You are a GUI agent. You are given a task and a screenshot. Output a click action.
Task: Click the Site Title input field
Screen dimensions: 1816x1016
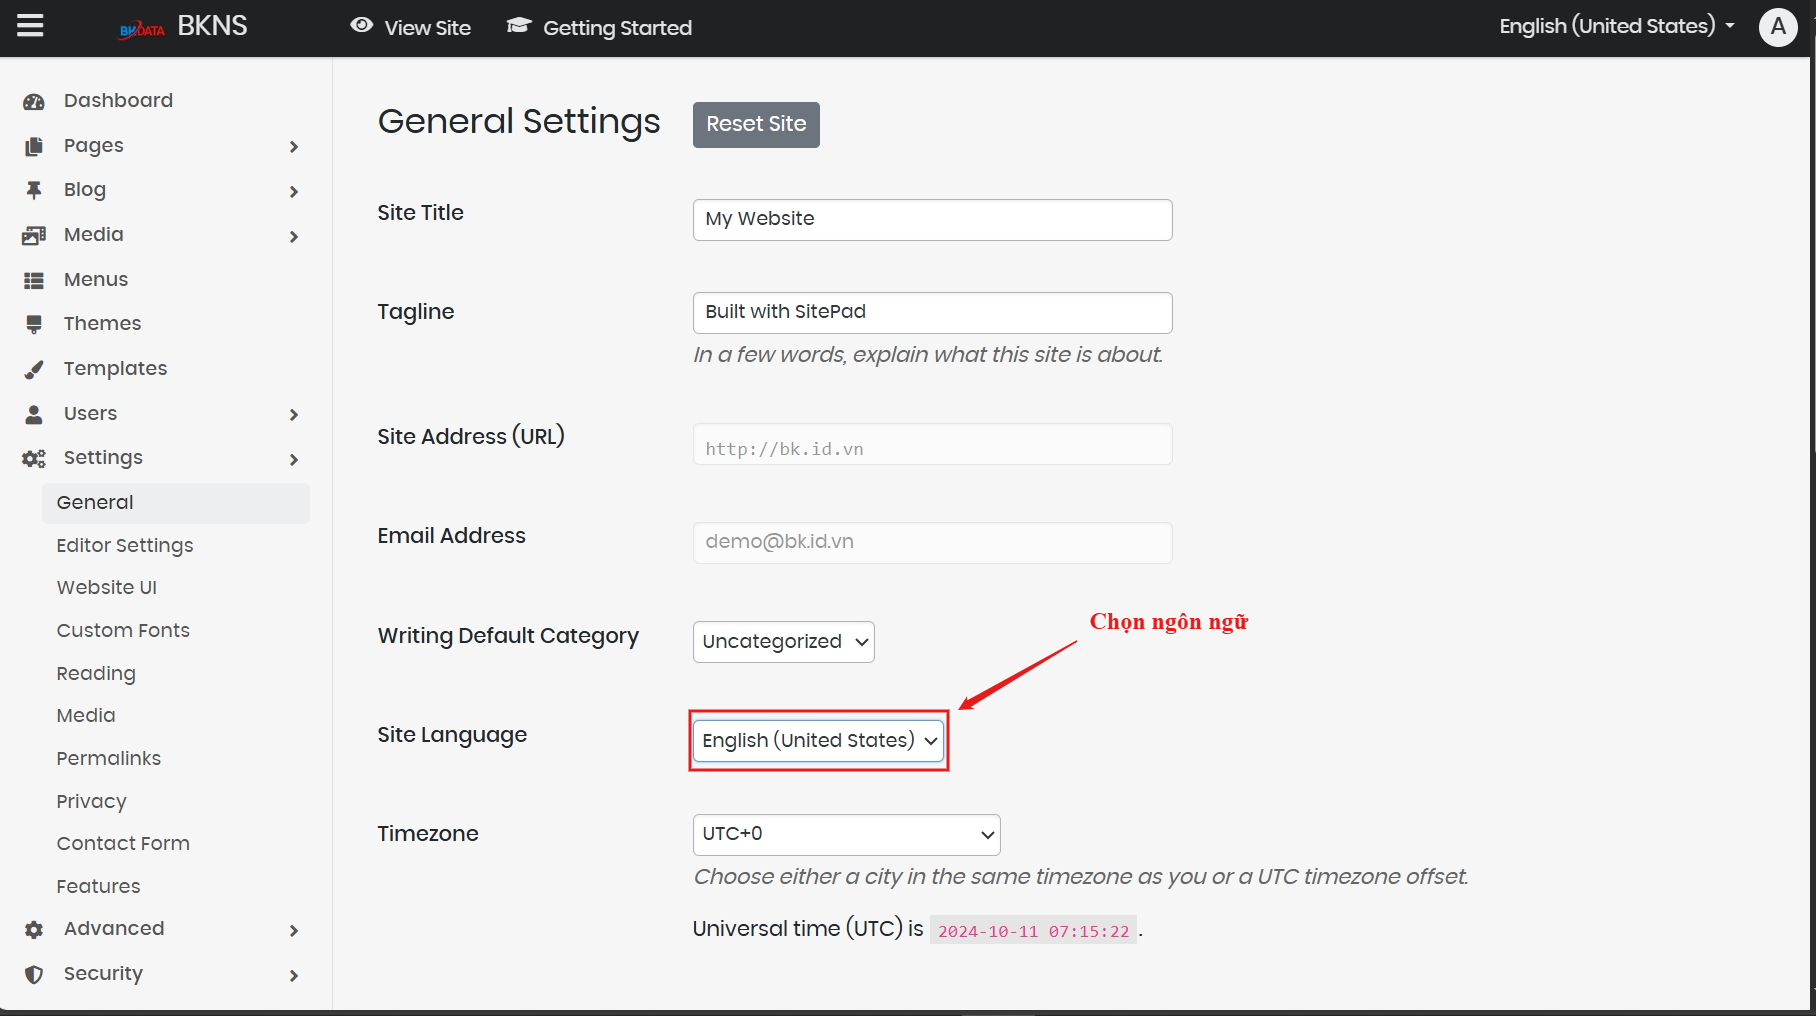point(932,219)
